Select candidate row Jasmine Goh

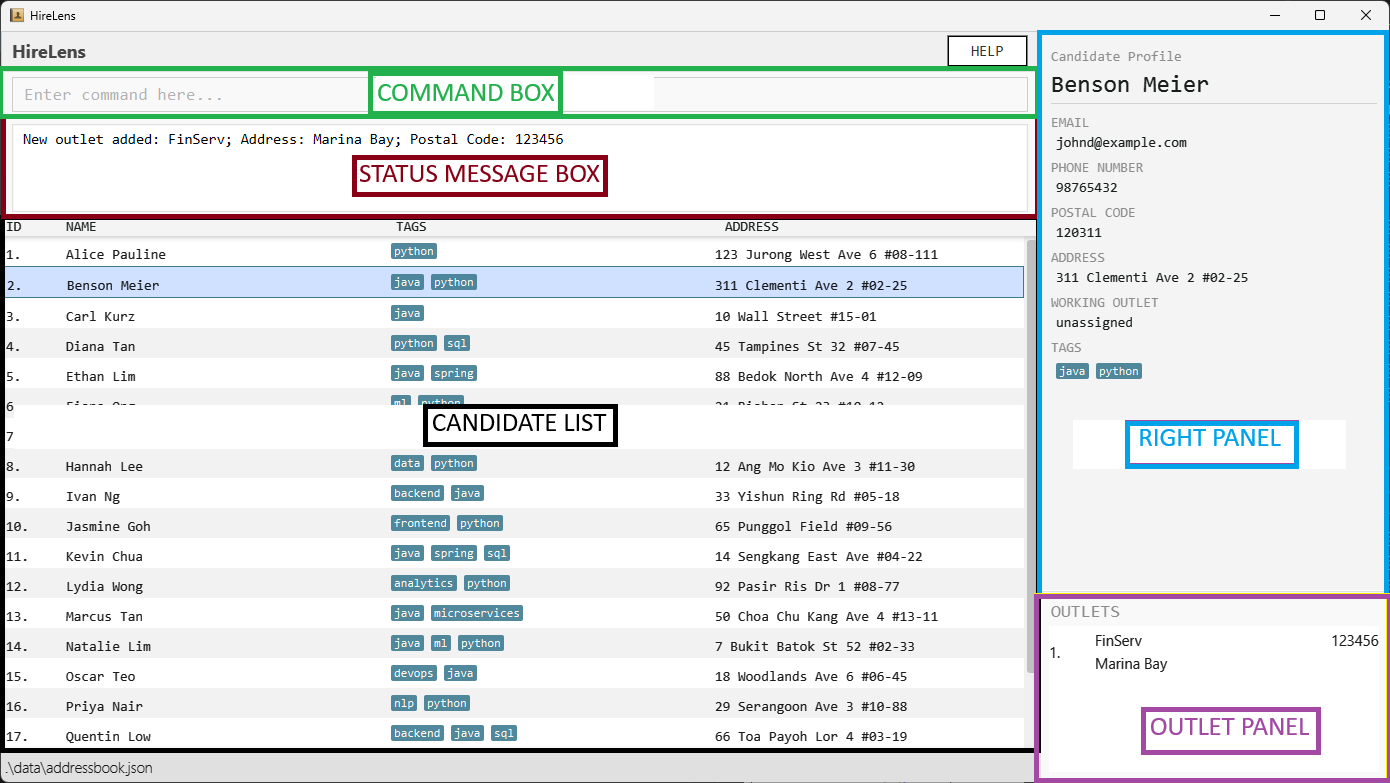click(x=514, y=525)
